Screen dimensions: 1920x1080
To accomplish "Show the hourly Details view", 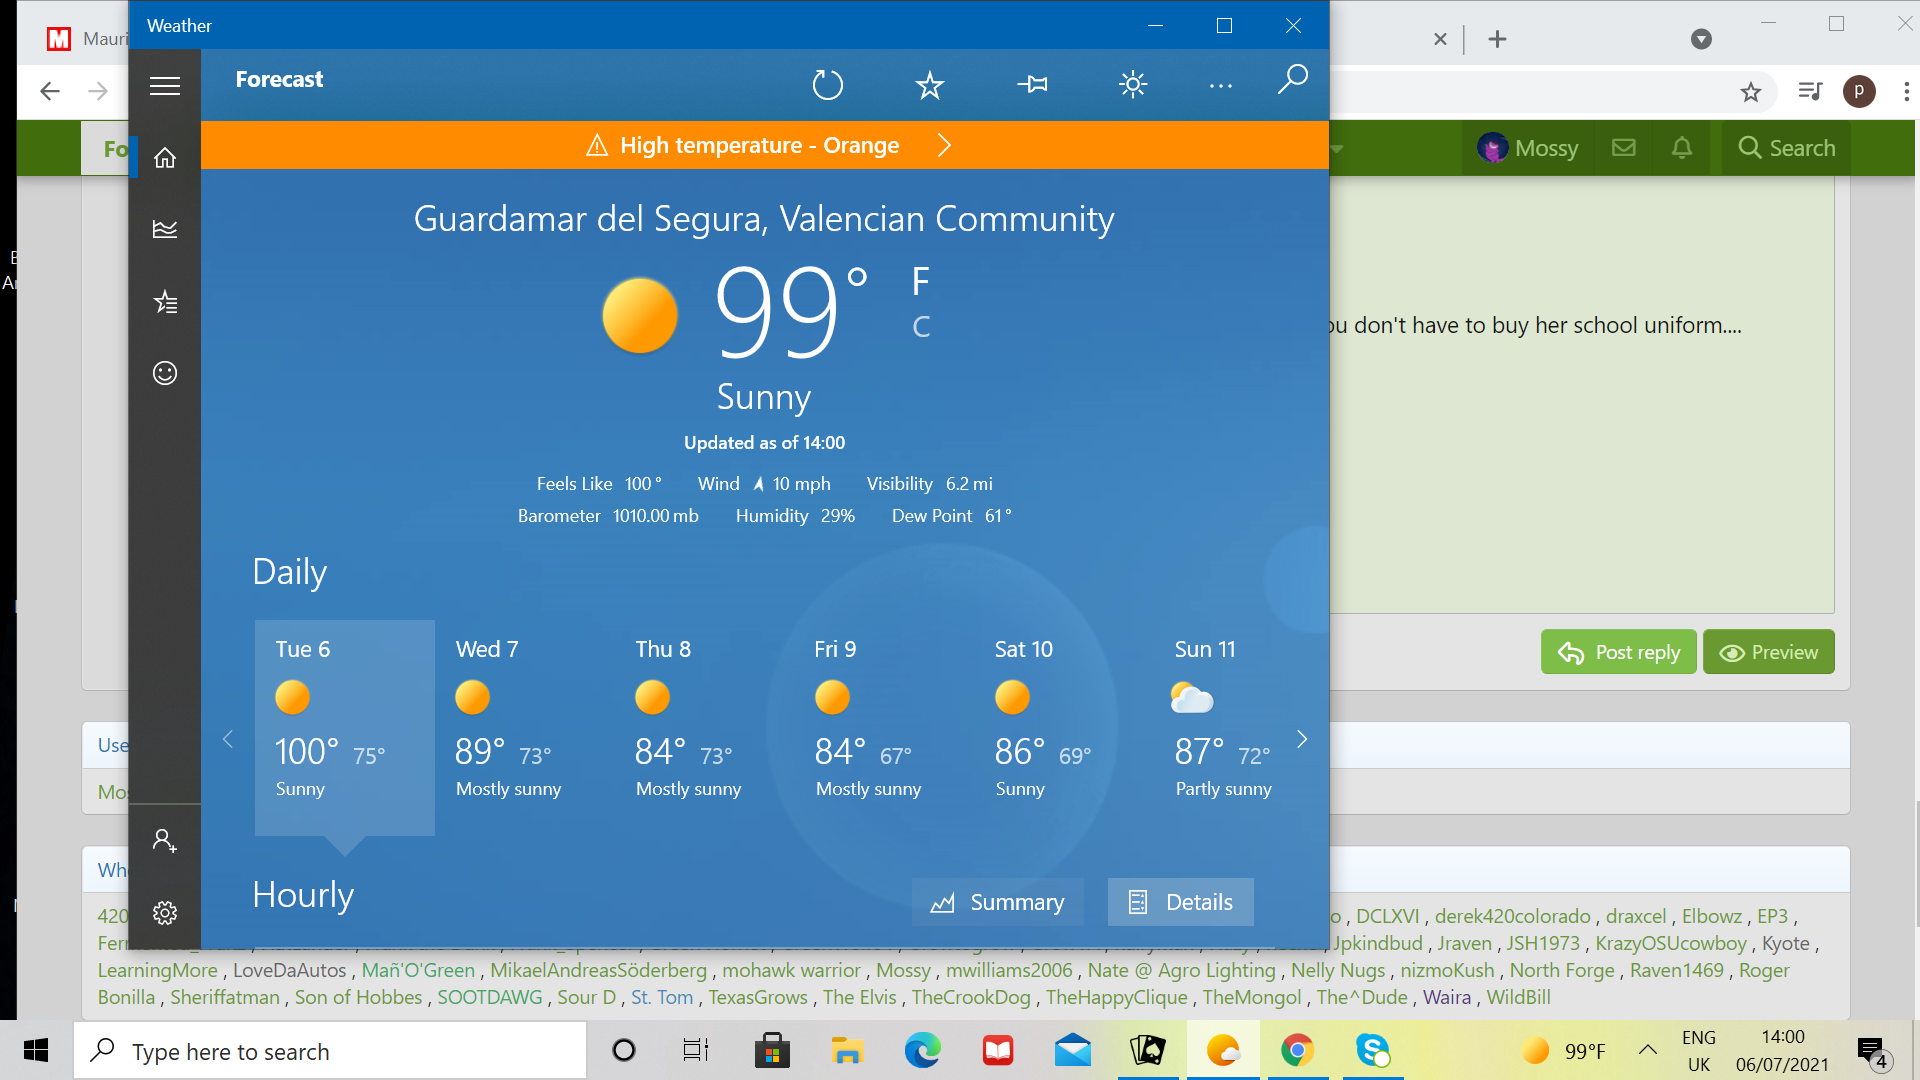I will click(x=1180, y=902).
